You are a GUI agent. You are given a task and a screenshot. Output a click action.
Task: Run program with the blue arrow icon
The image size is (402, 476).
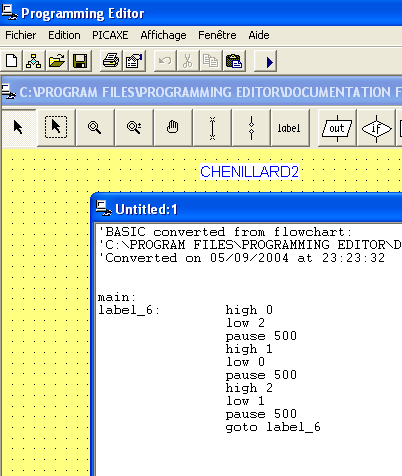[x=266, y=62]
